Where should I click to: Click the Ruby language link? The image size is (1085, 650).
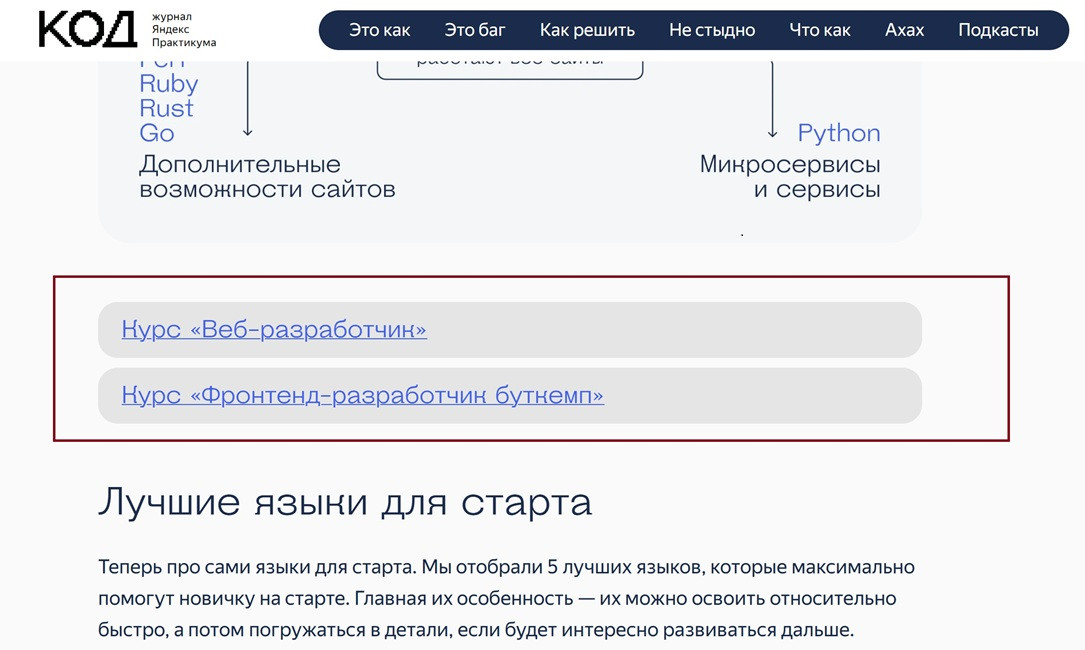pos(169,84)
